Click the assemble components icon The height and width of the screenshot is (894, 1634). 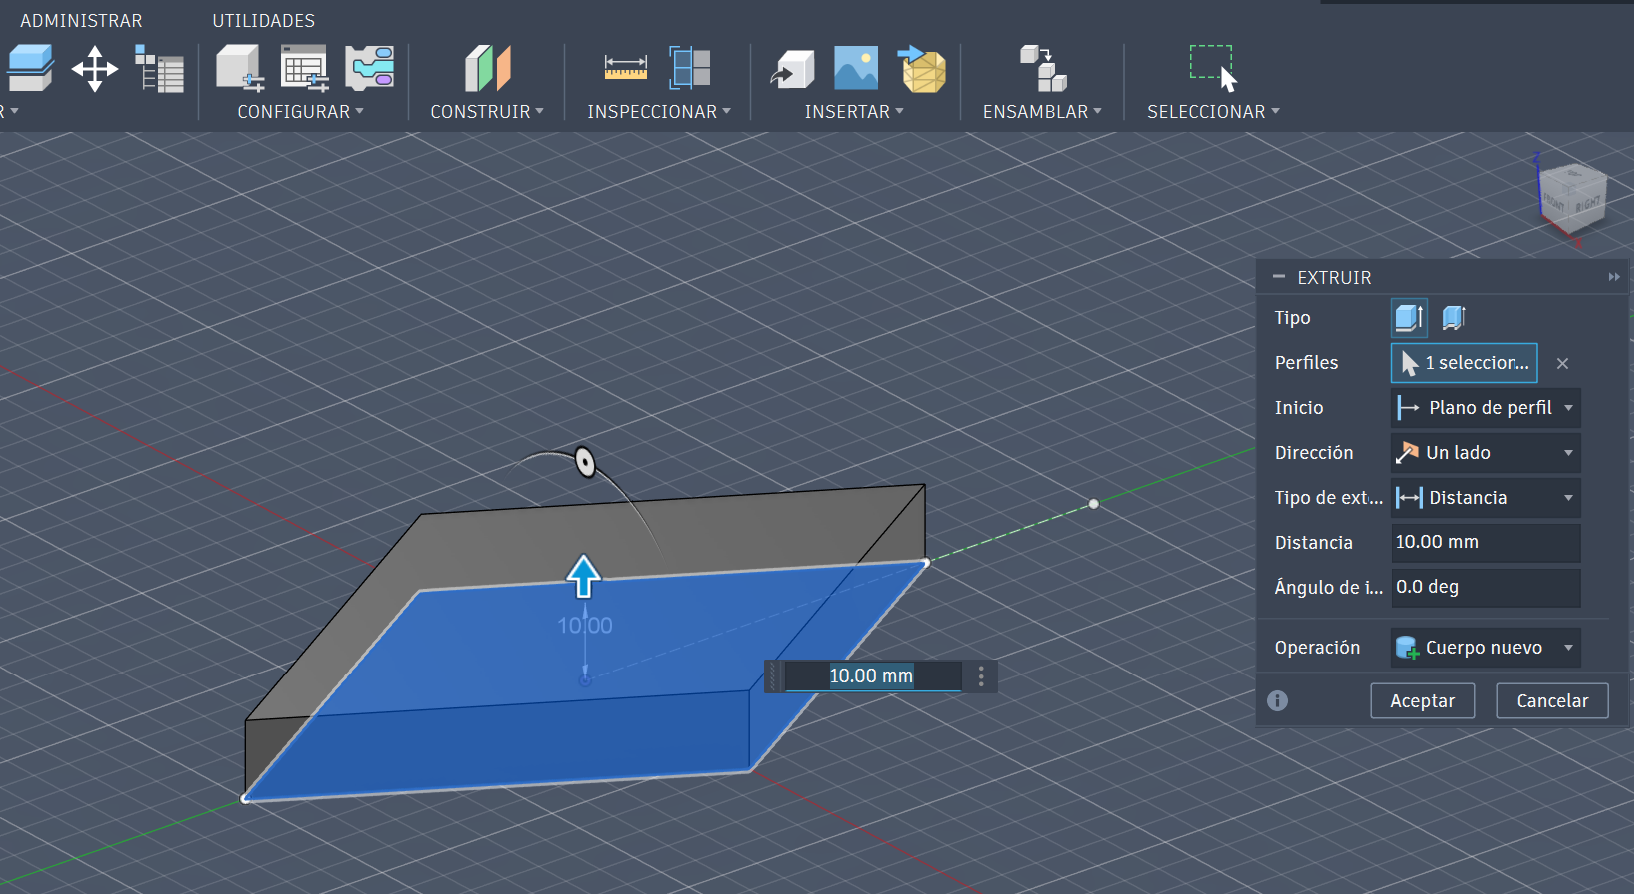(1043, 69)
